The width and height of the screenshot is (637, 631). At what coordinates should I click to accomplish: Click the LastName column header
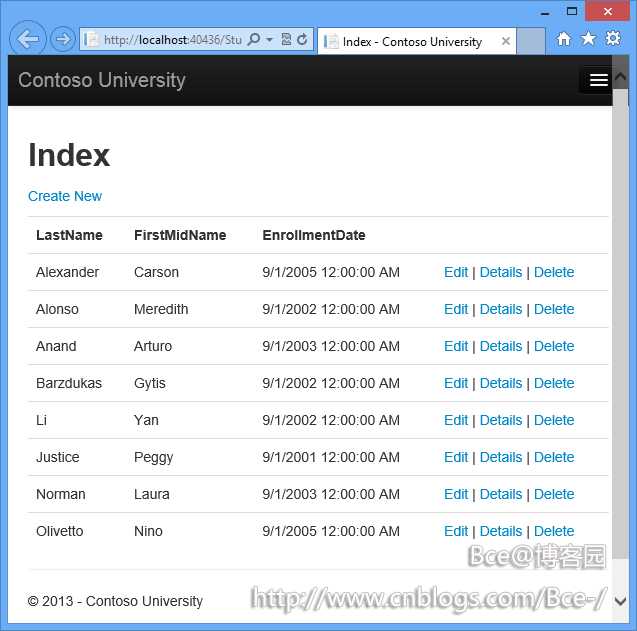point(69,235)
